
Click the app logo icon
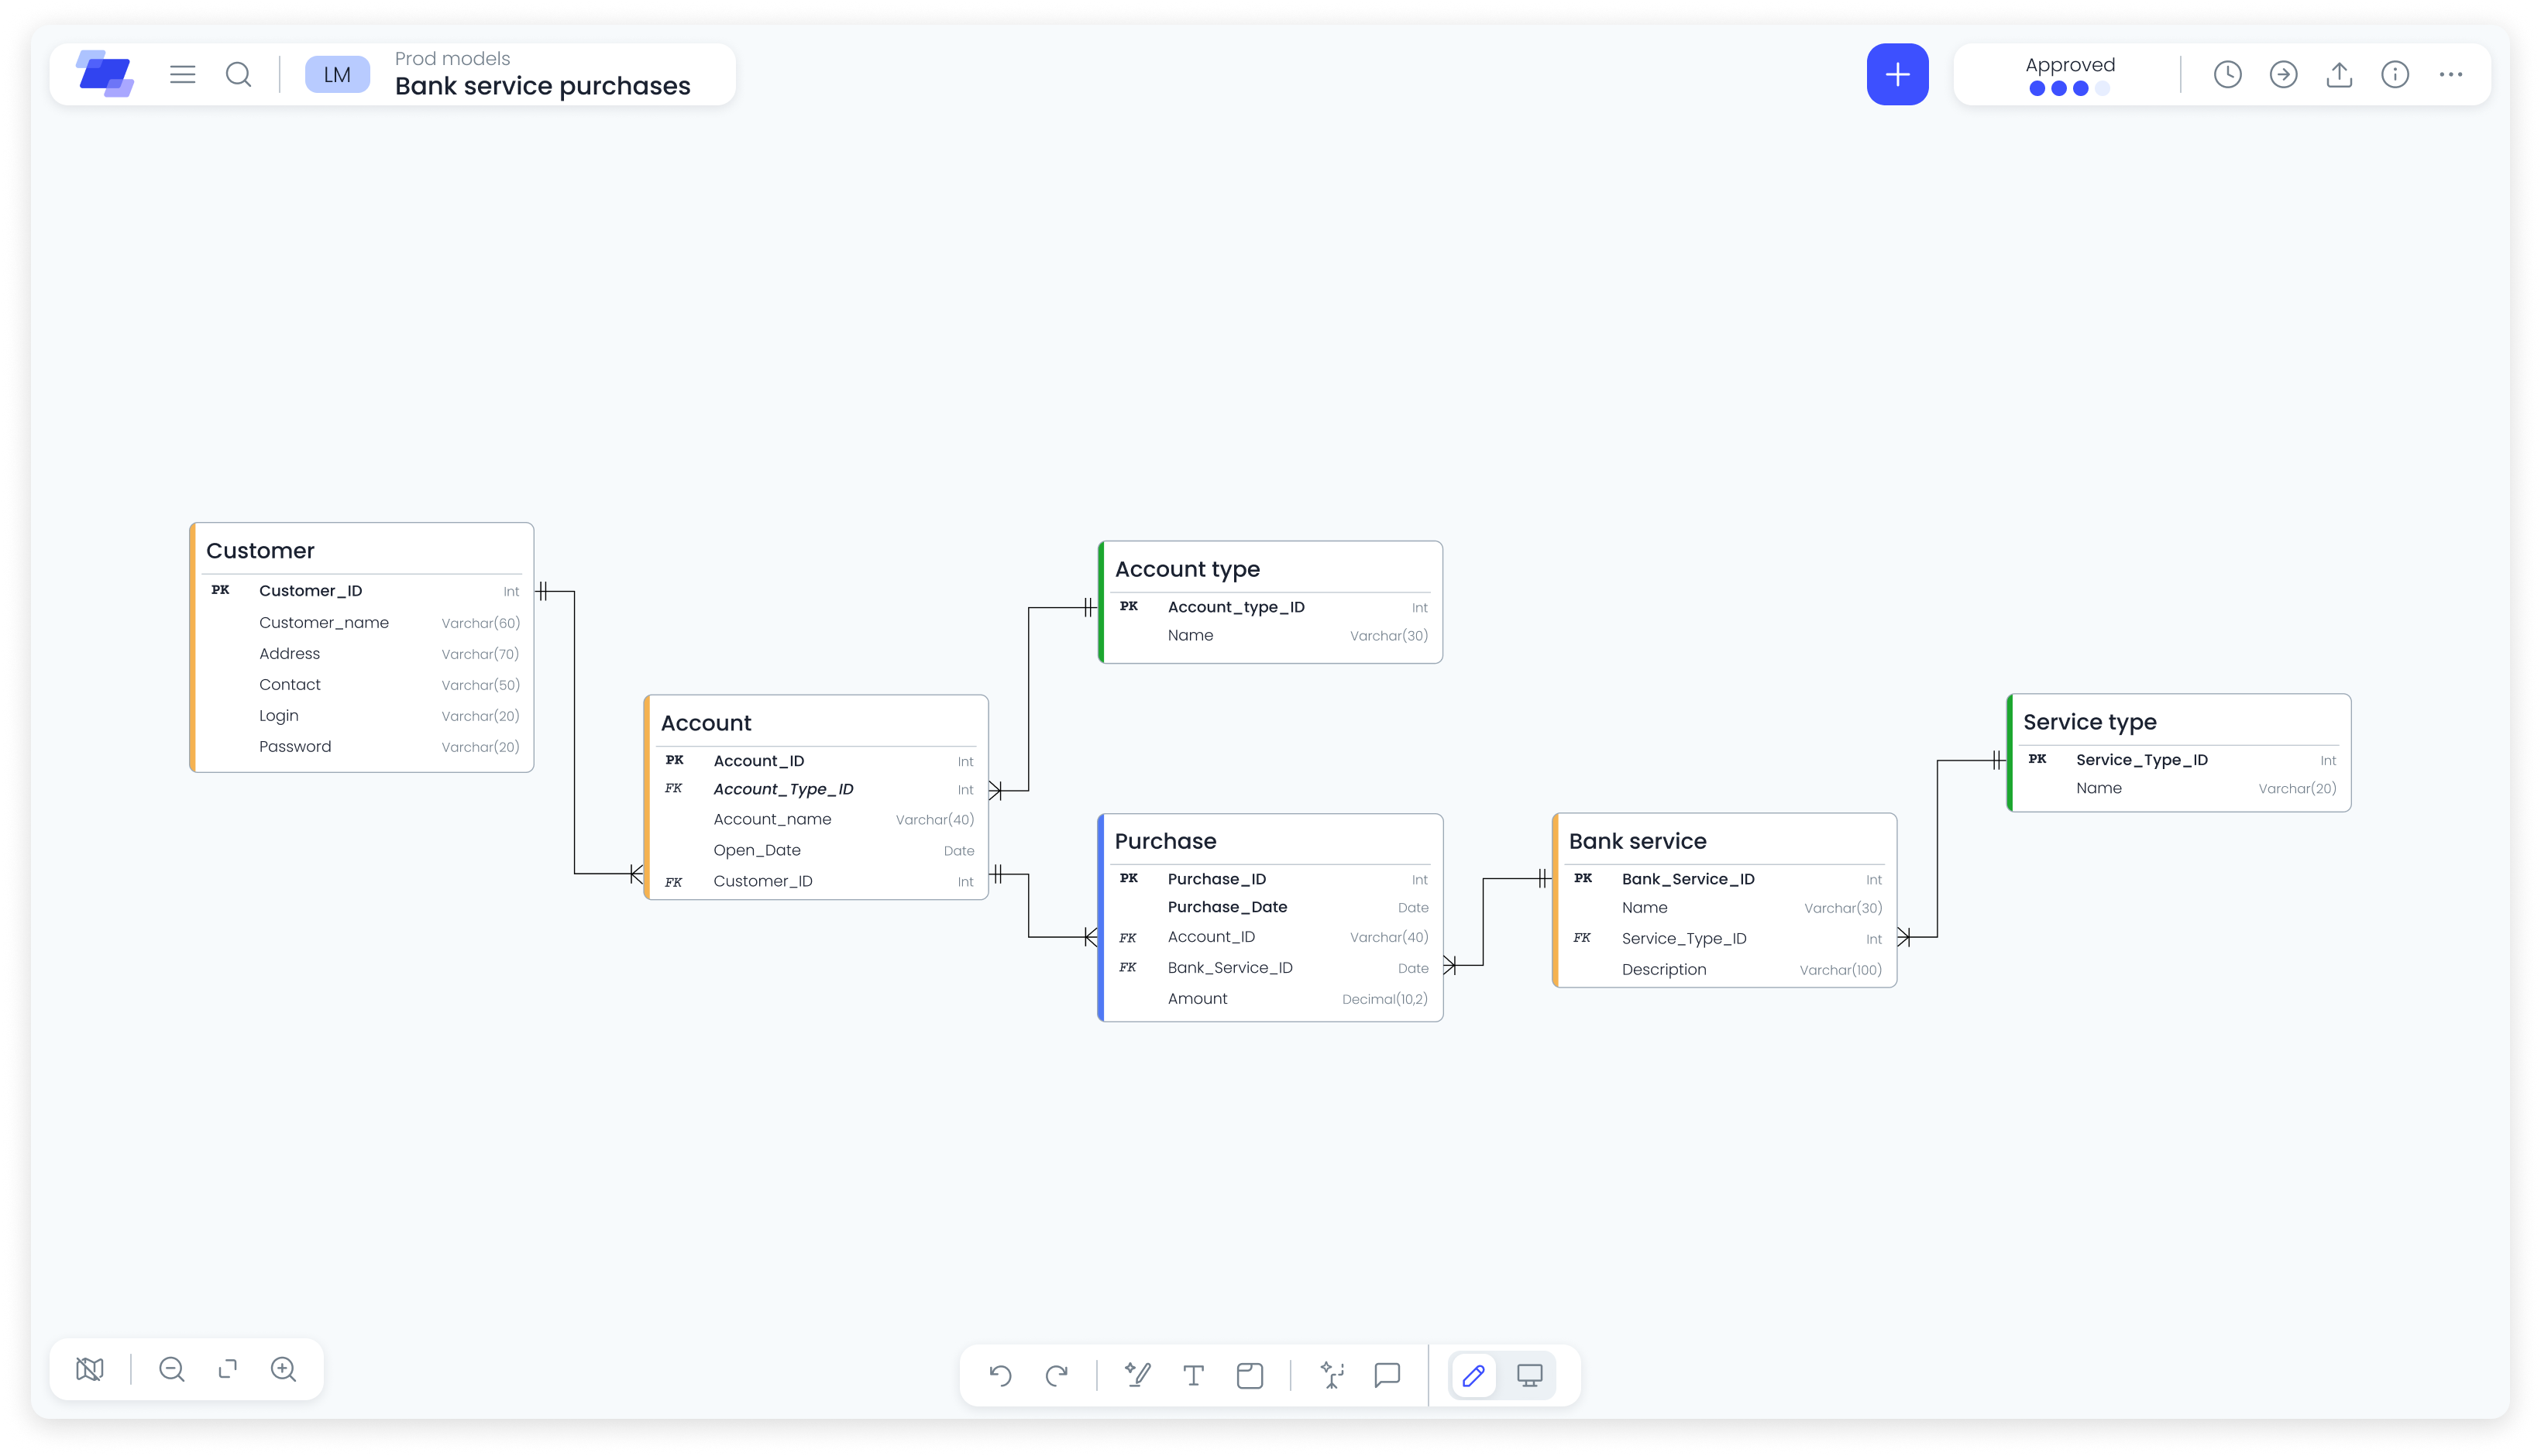[105, 74]
